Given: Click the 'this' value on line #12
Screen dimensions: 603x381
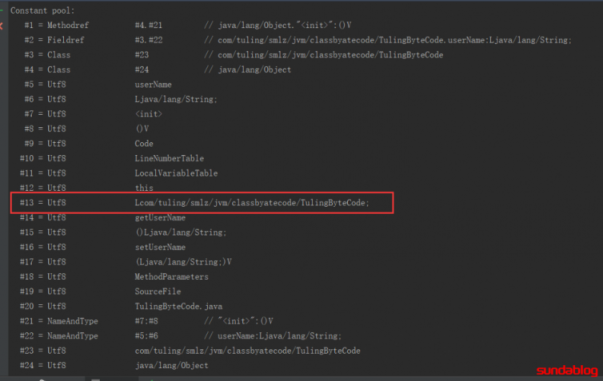Looking at the screenshot, I should pyautogui.click(x=144, y=188).
